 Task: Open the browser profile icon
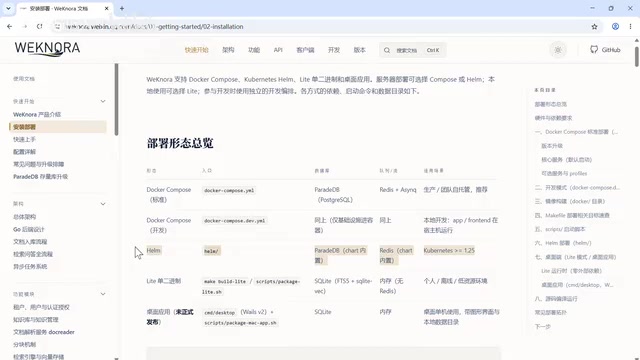615,27
